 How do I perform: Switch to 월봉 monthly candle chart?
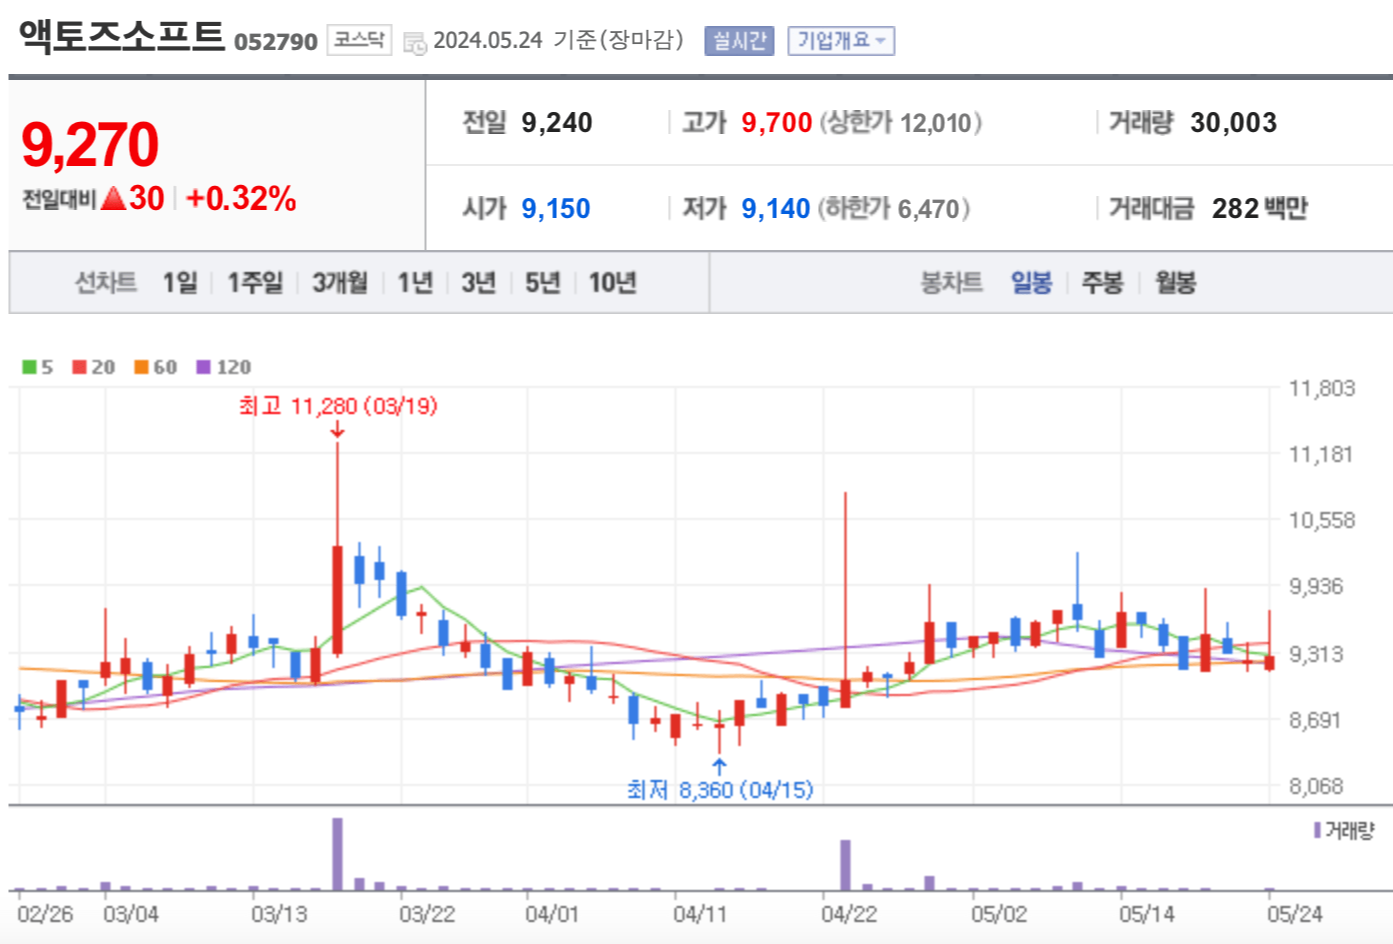(x=1176, y=283)
